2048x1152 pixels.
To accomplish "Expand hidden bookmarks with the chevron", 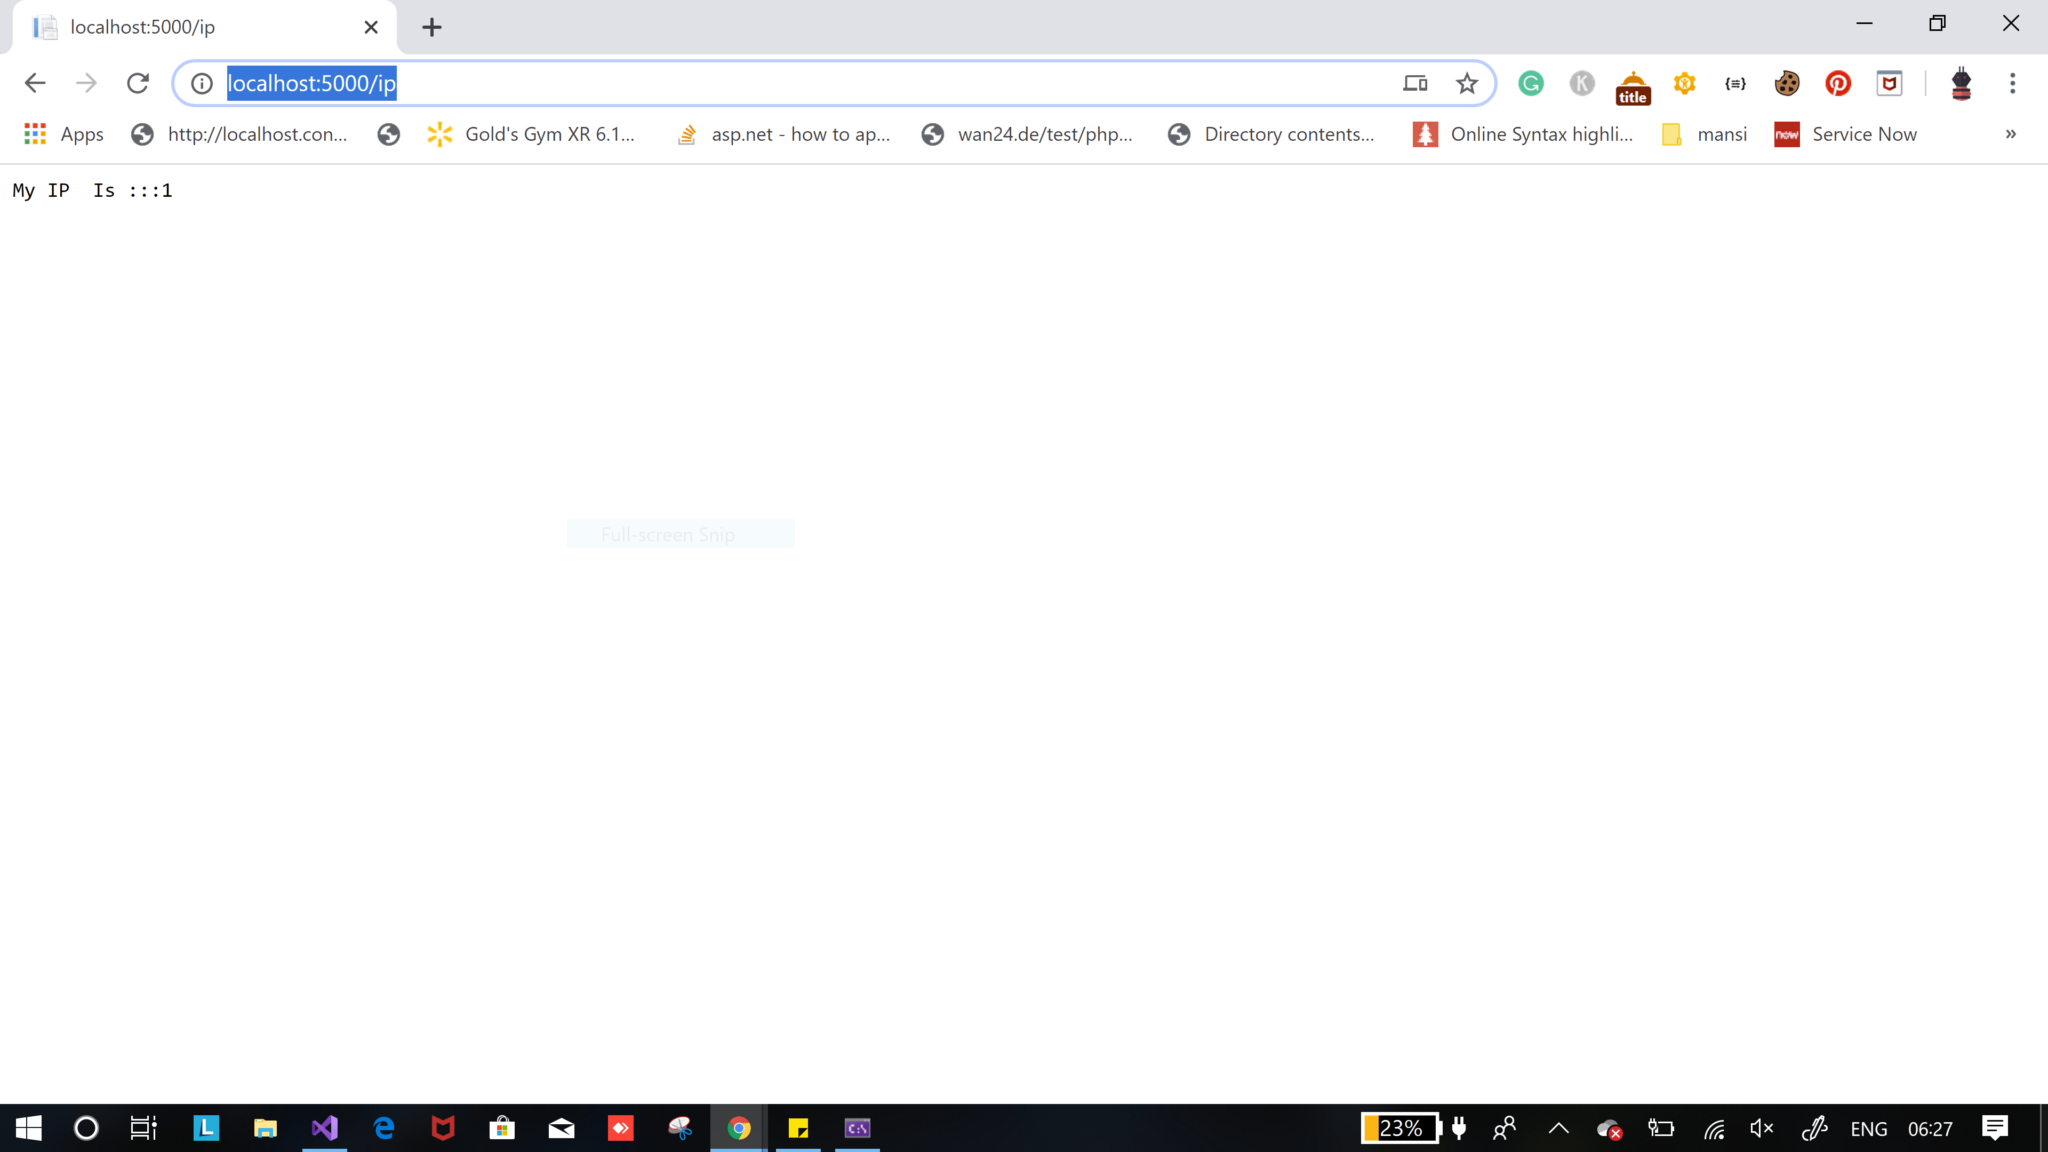I will (x=2010, y=134).
